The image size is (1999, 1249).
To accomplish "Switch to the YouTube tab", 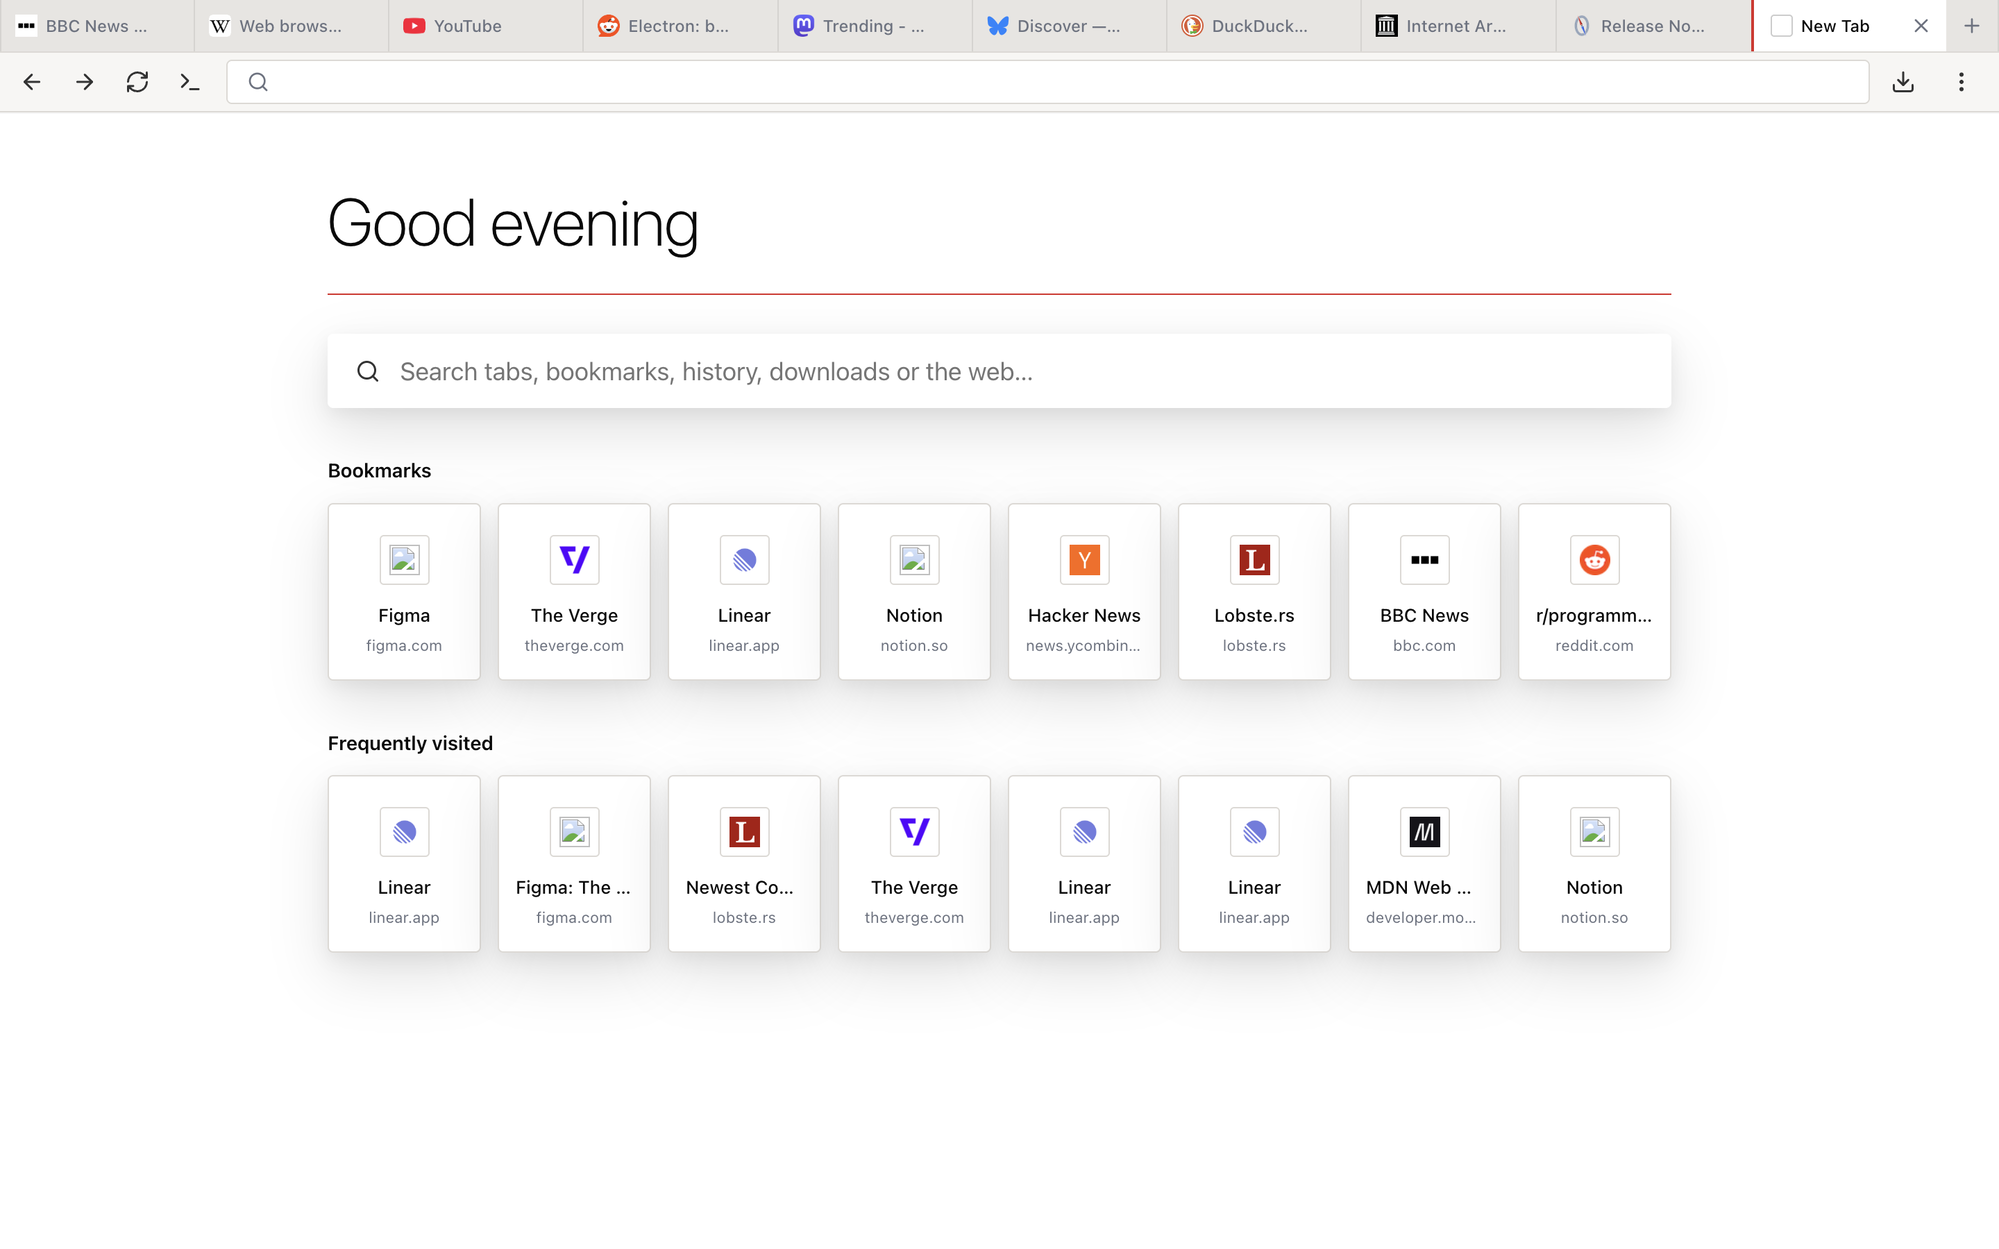I will click(486, 26).
